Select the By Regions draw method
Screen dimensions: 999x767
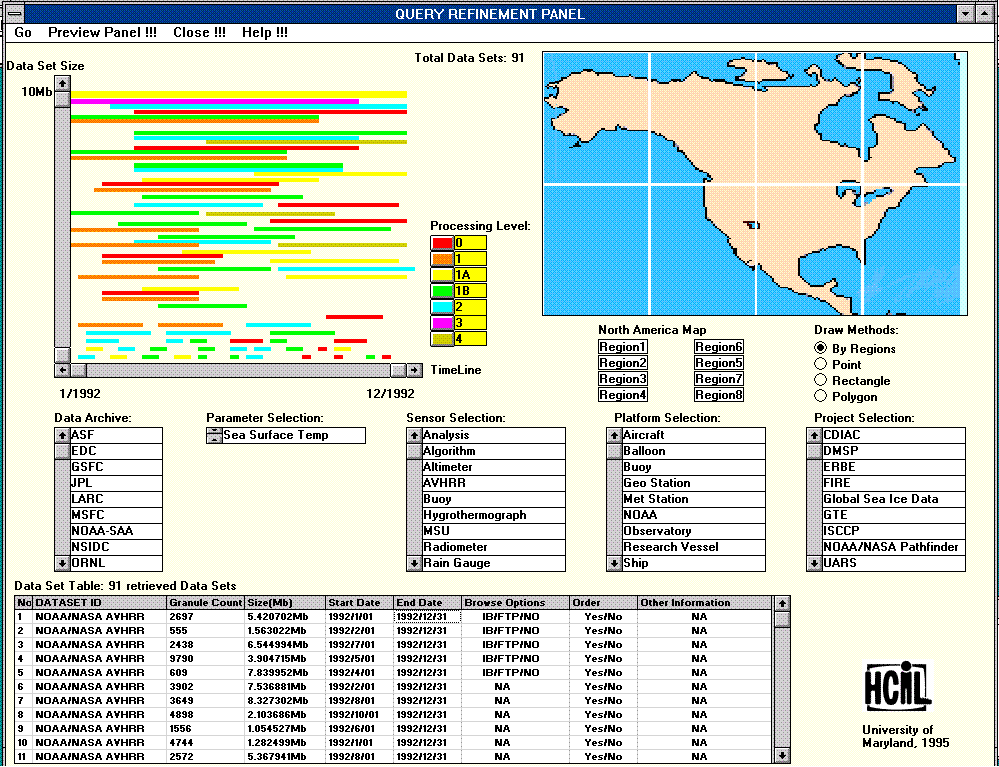pos(822,349)
